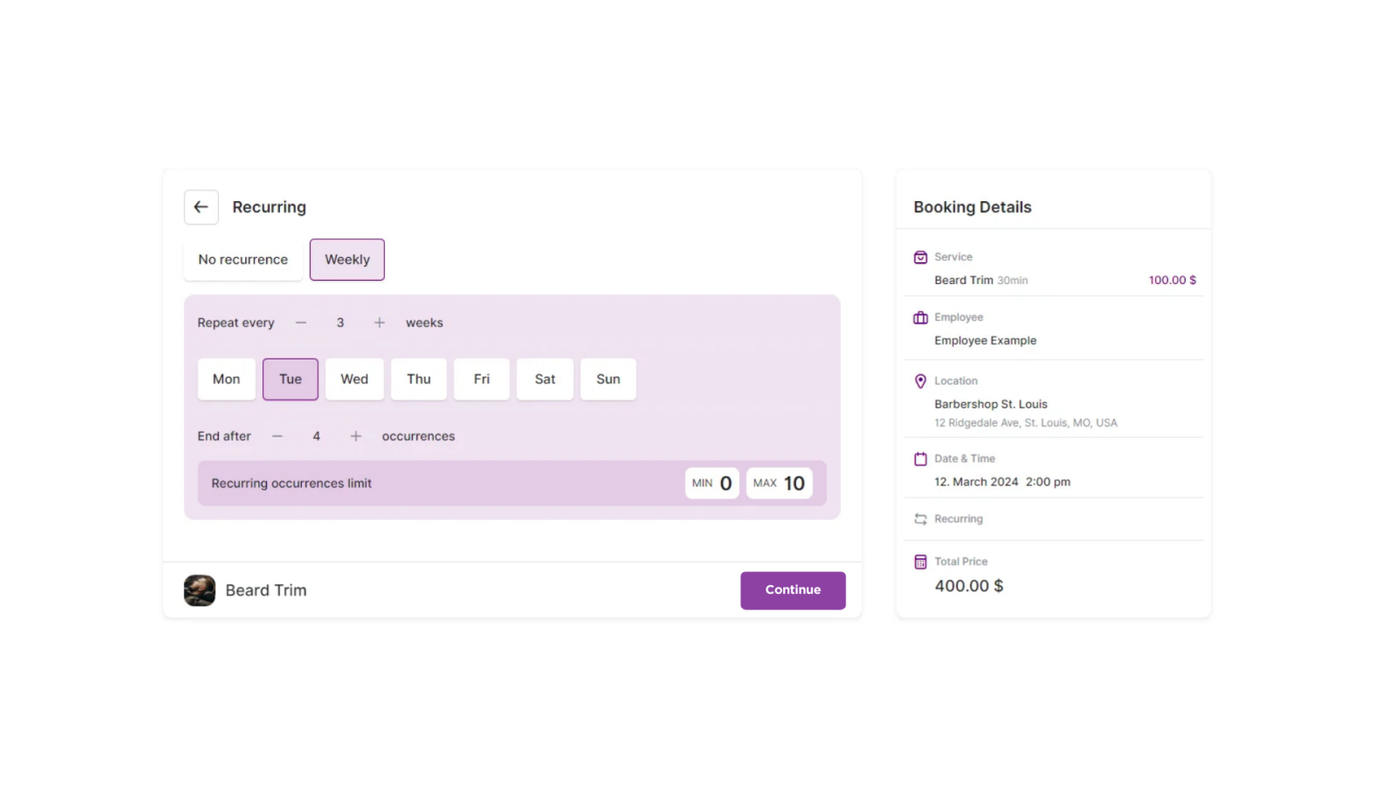The width and height of the screenshot is (1400, 787).
Task: Click the Beard Trim service thumbnail
Action: (200, 590)
